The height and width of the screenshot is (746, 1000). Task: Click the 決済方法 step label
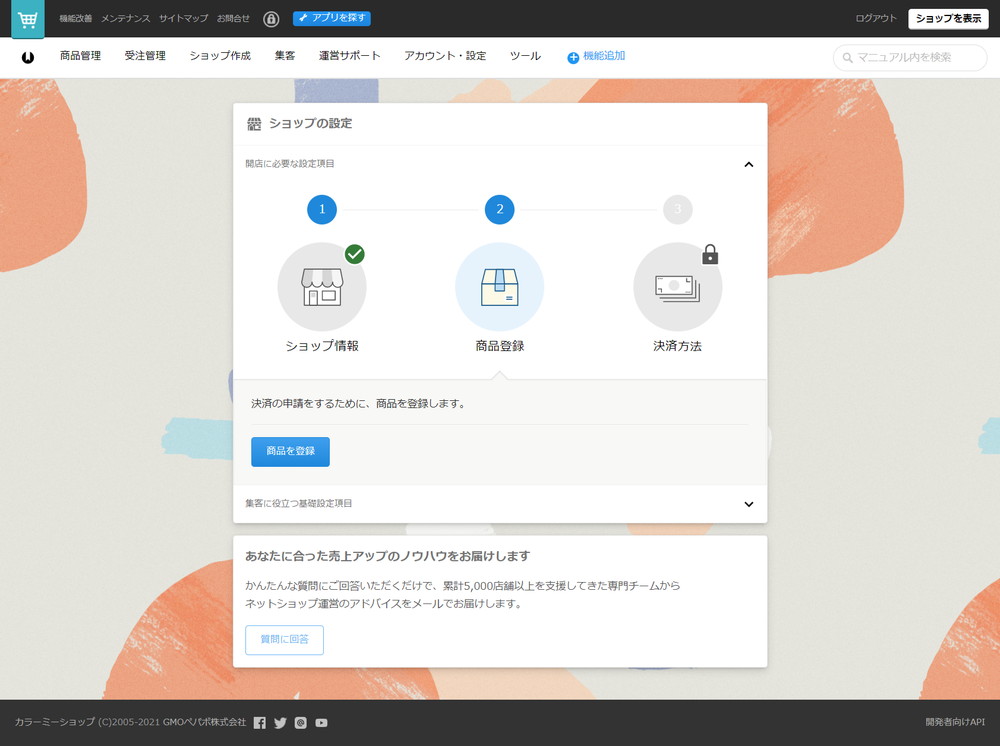(677, 346)
